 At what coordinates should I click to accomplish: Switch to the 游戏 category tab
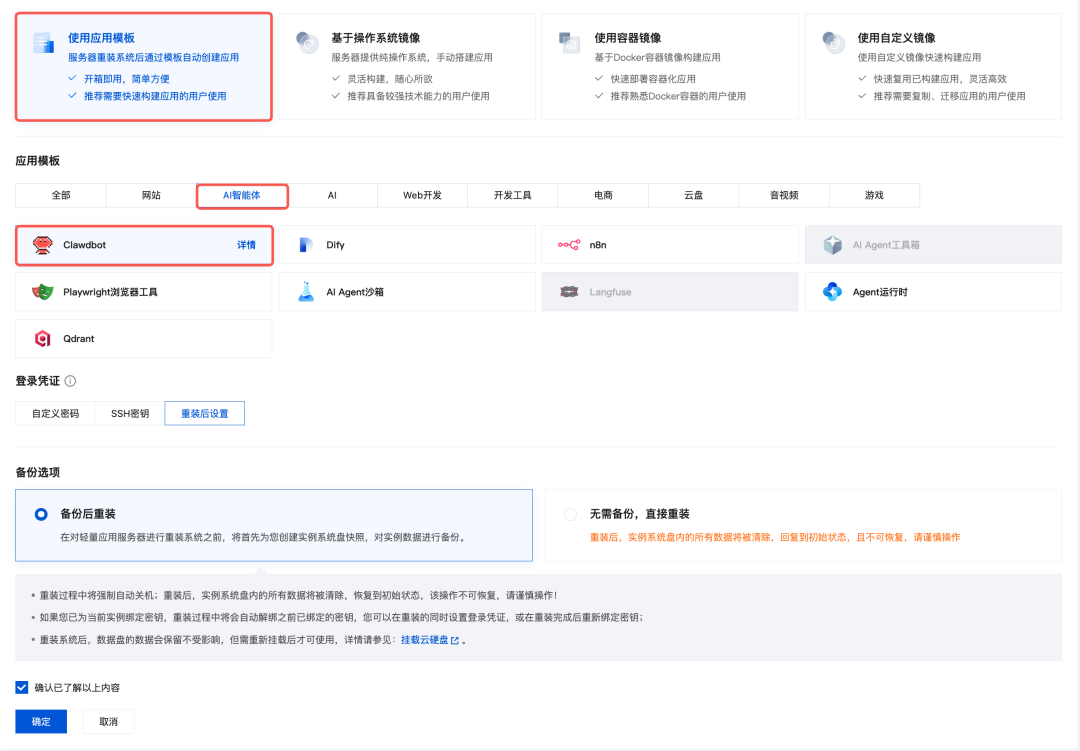tap(874, 196)
